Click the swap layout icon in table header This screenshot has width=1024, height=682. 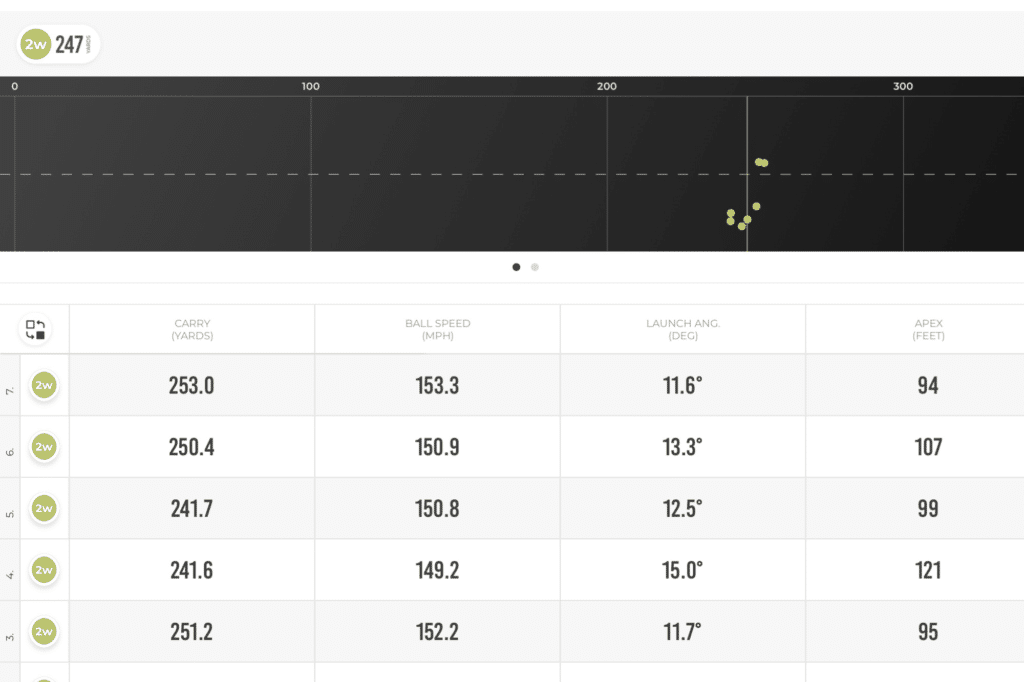[35, 329]
